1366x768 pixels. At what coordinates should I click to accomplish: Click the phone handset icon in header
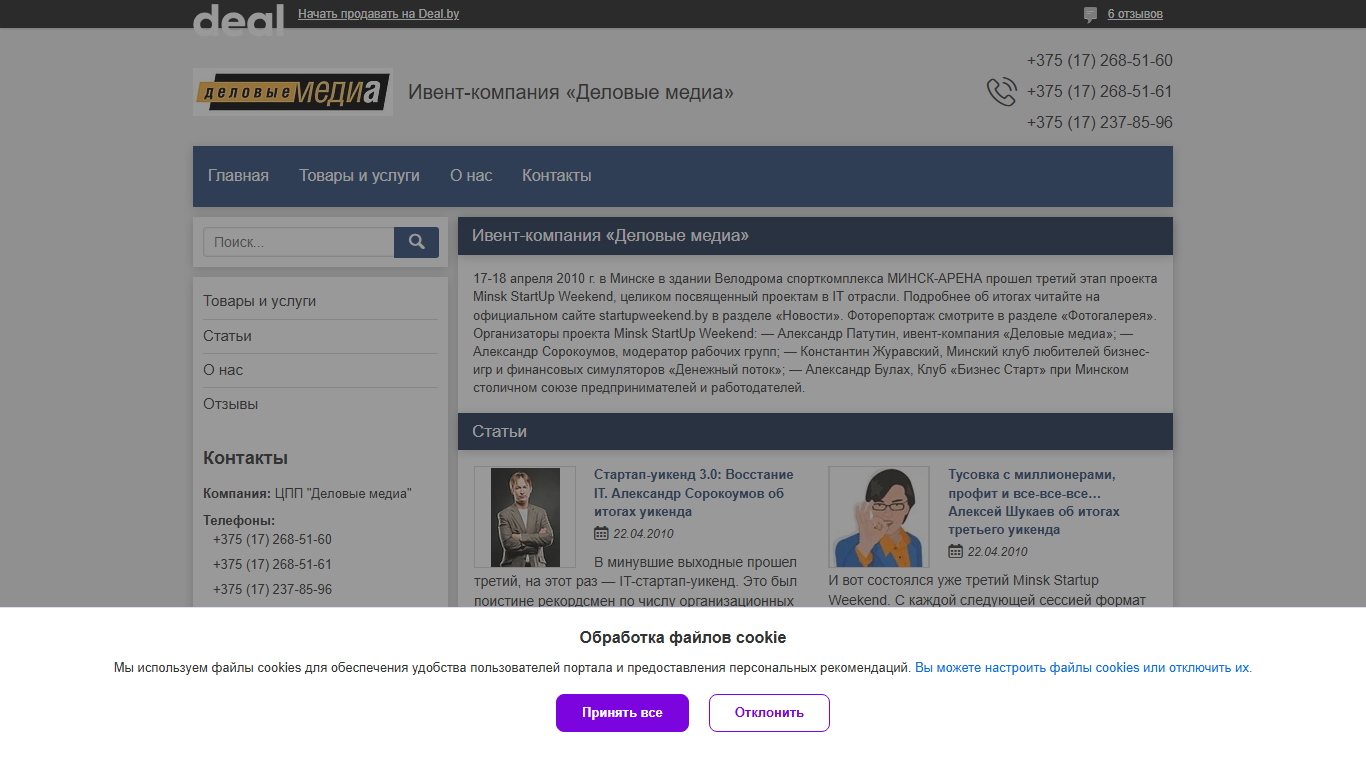click(1001, 92)
